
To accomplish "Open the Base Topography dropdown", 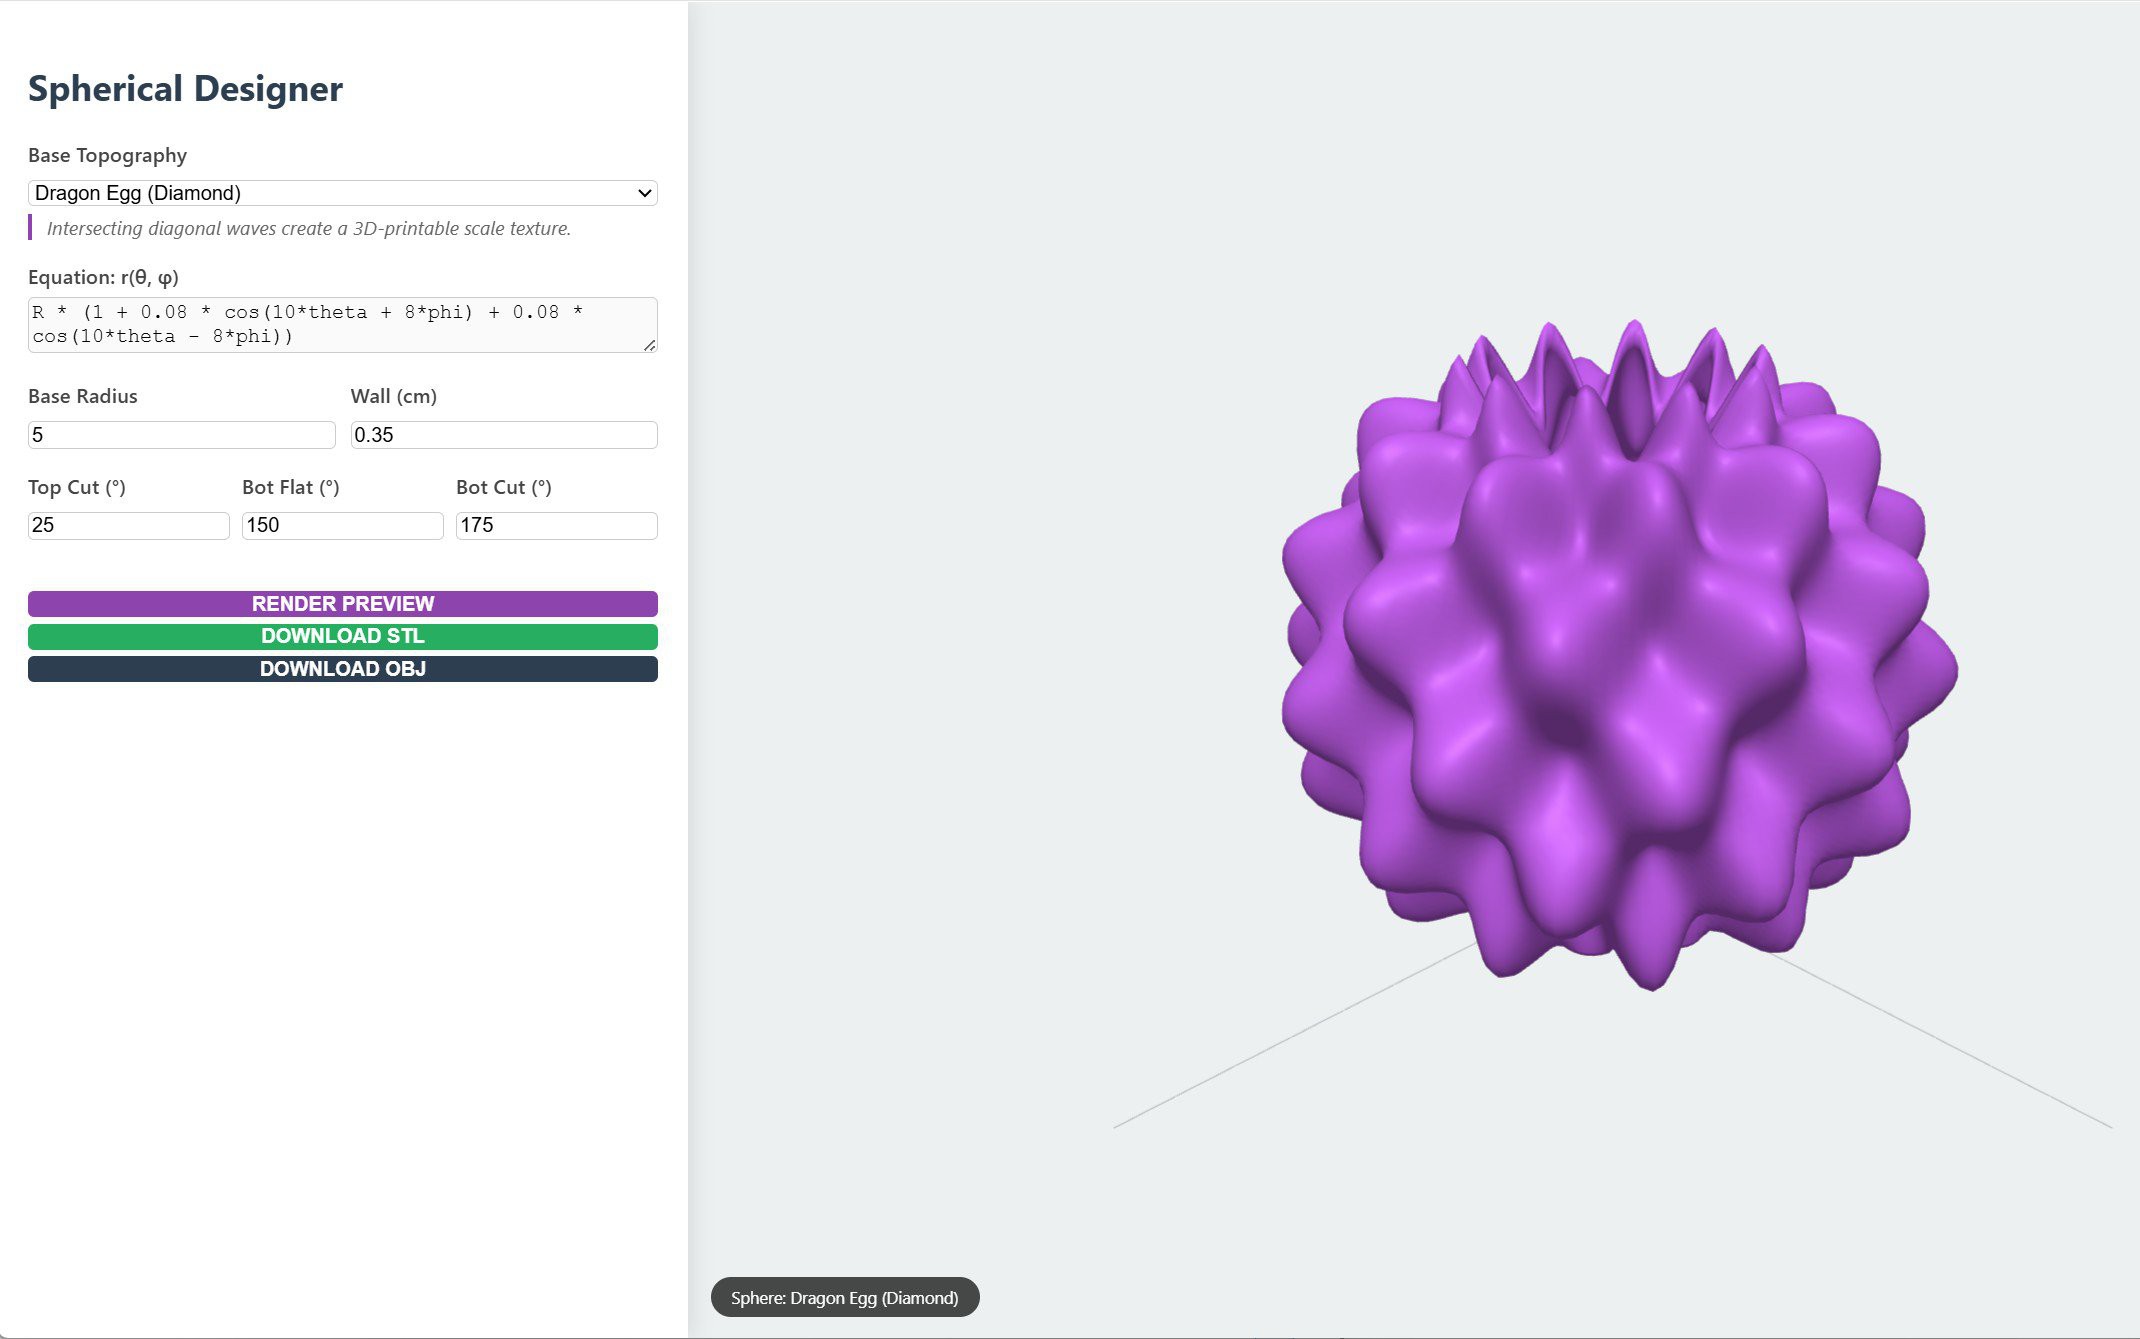I will click(342, 193).
